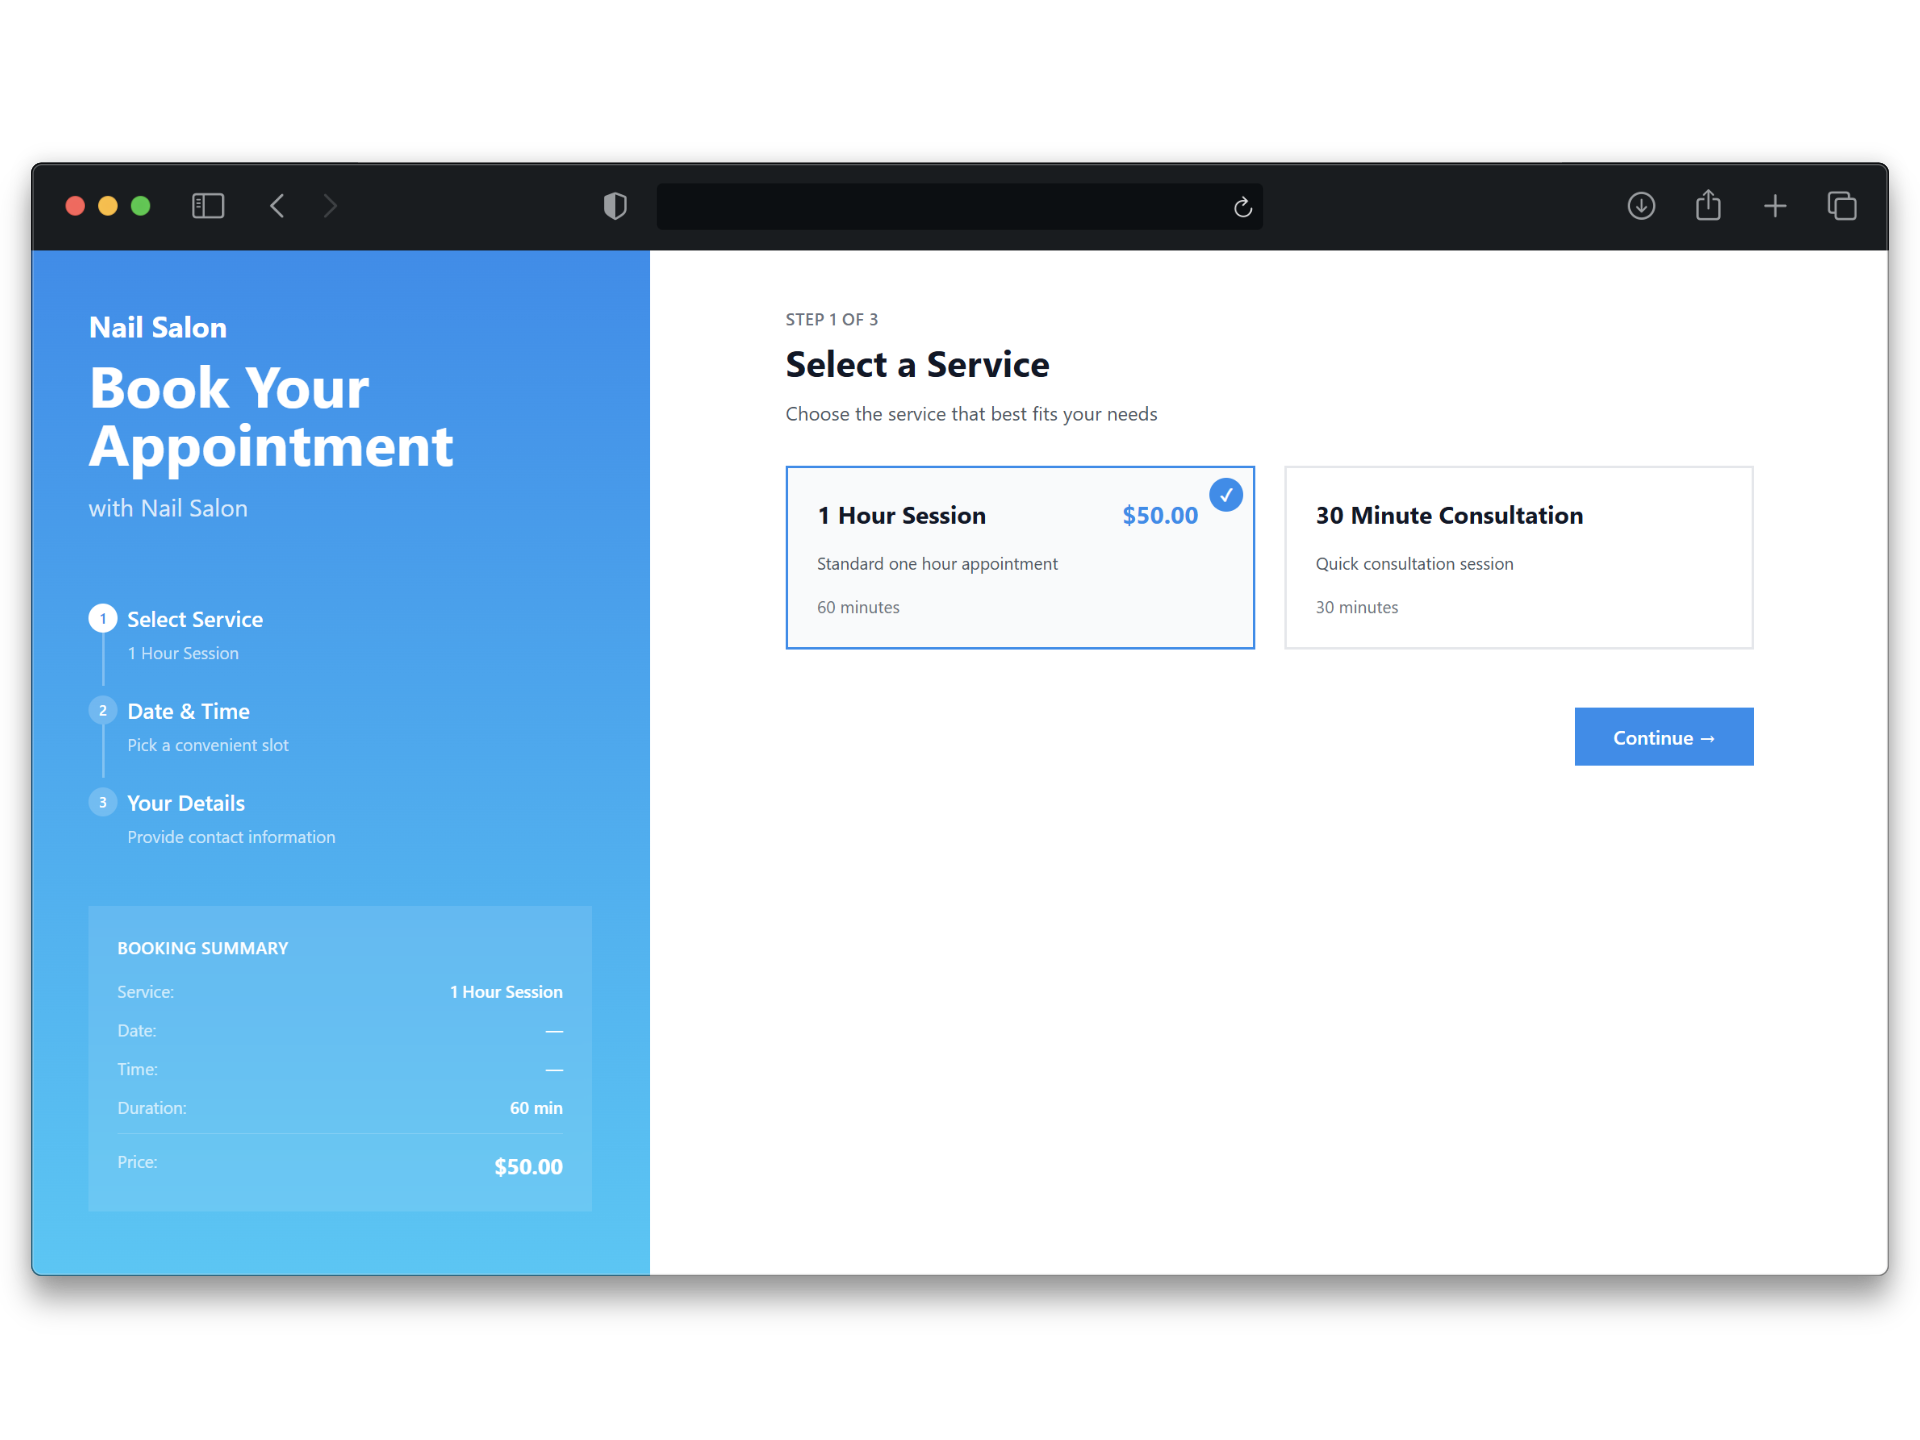Select the 30 Minute Consultation service
Image resolution: width=1920 pixels, height=1440 pixels.
tap(1517, 557)
